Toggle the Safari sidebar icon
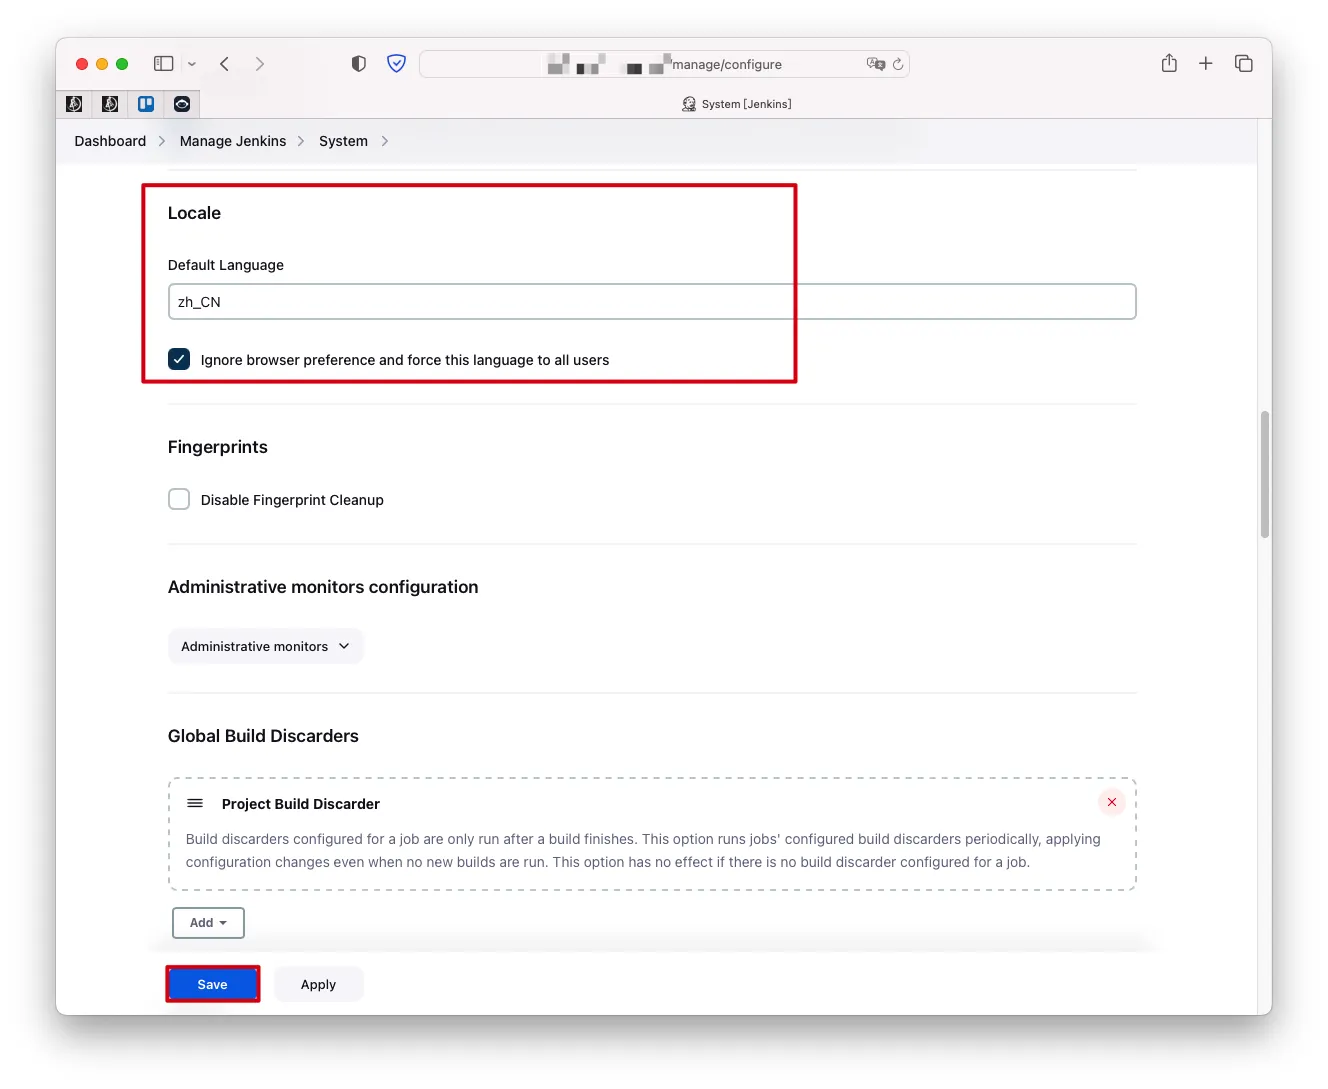This screenshot has width=1328, height=1089. pyautogui.click(x=163, y=64)
